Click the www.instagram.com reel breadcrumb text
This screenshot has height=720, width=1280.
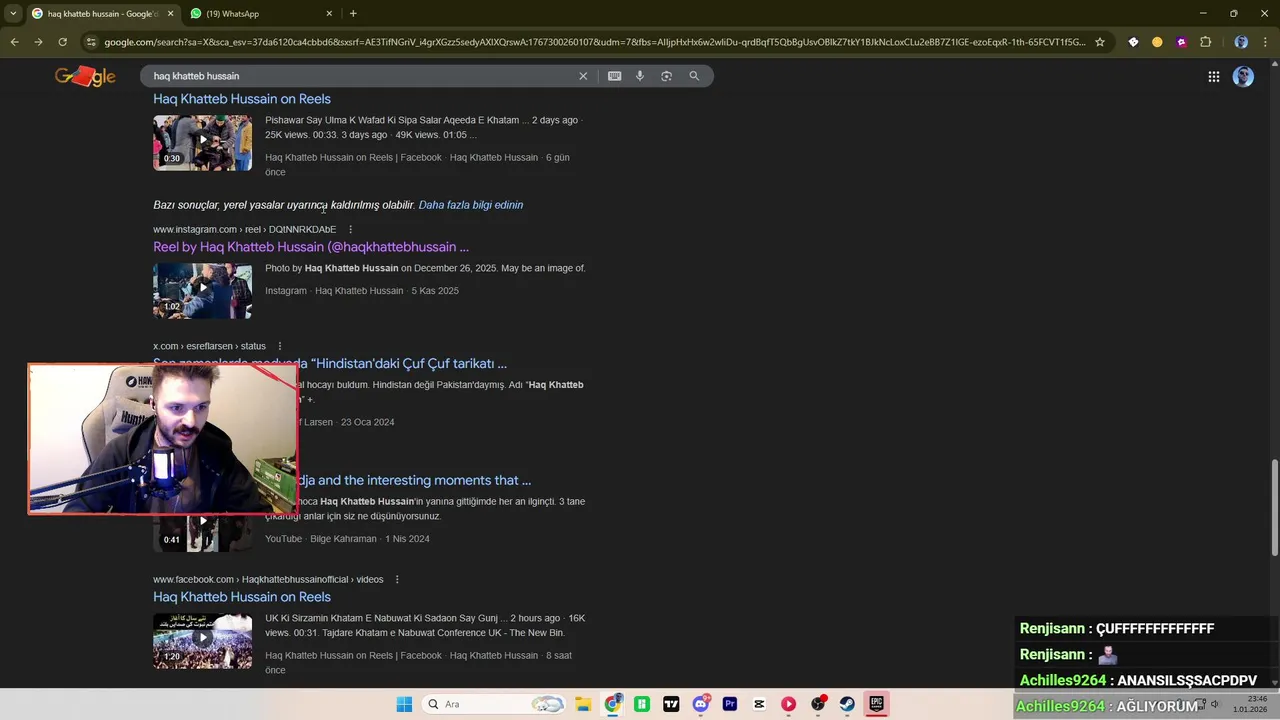[x=245, y=230]
